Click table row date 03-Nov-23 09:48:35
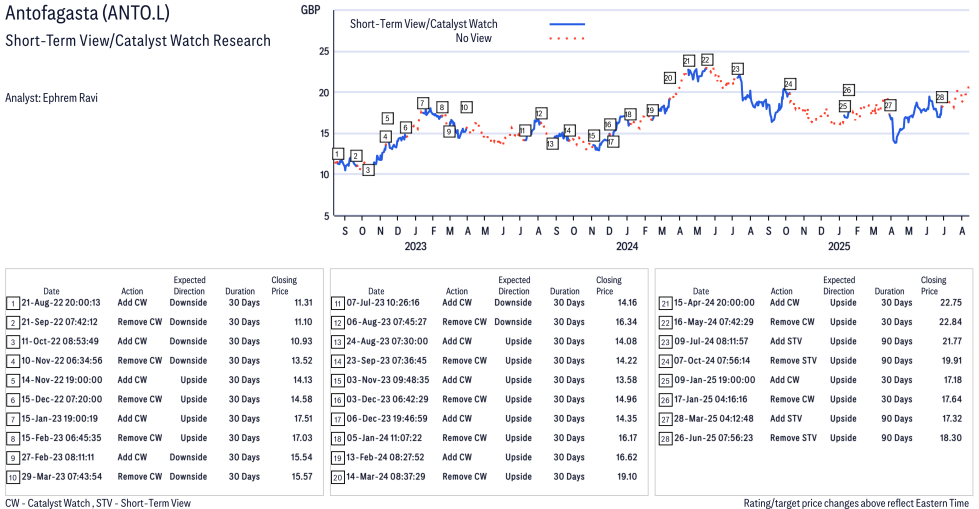This screenshot has width=979, height=509. pyautogui.click(x=388, y=380)
